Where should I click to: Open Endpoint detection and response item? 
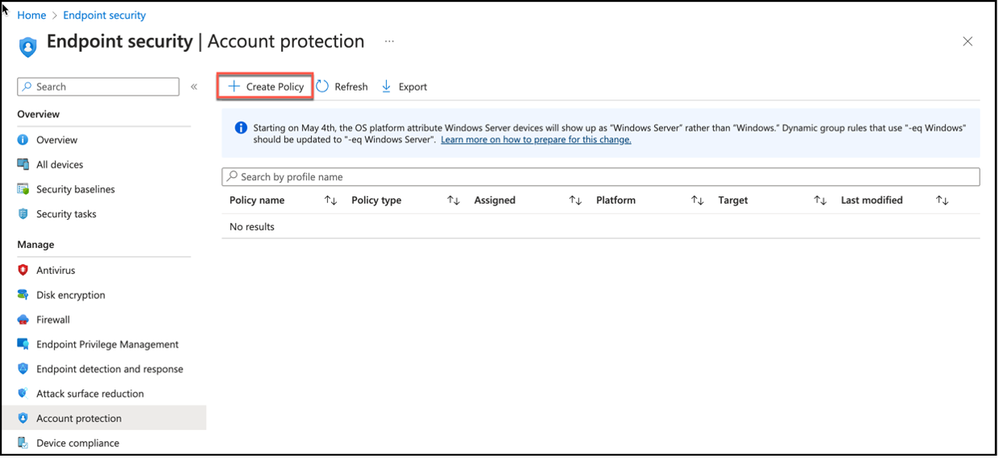pyautogui.click(x=110, y=369)
